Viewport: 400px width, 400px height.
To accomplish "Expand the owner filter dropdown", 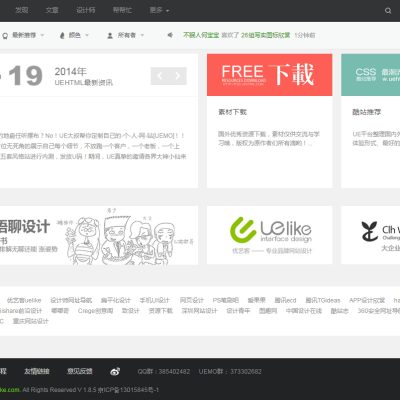I will (130, 35).
